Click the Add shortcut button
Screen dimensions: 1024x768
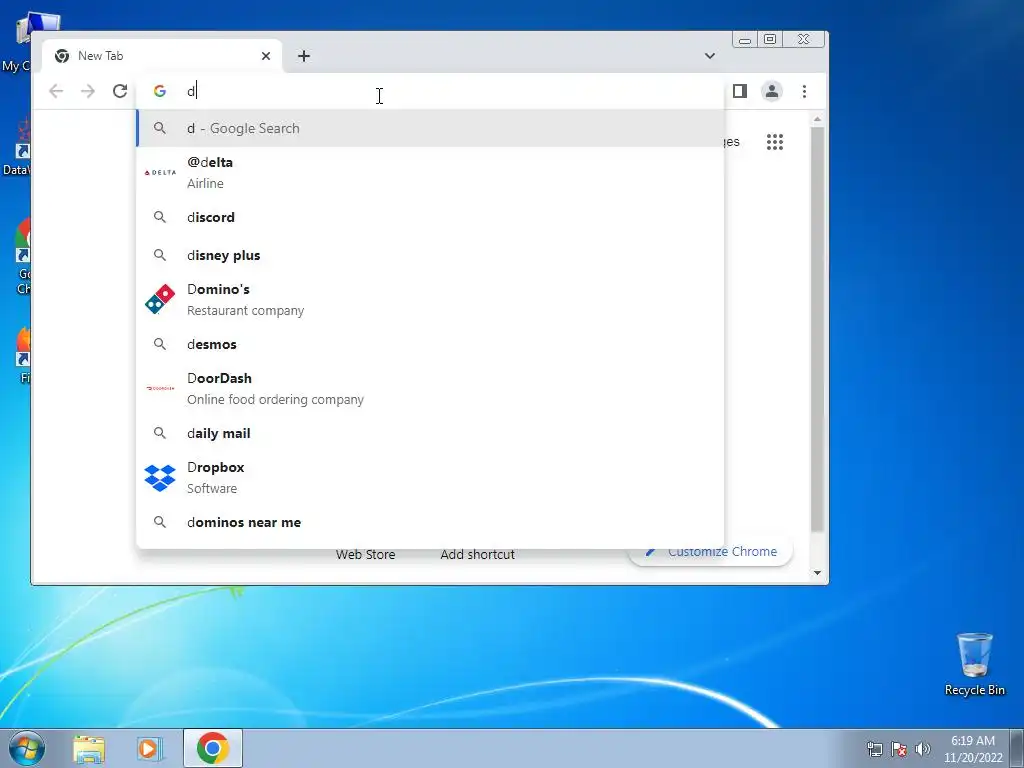pos(477,554)
